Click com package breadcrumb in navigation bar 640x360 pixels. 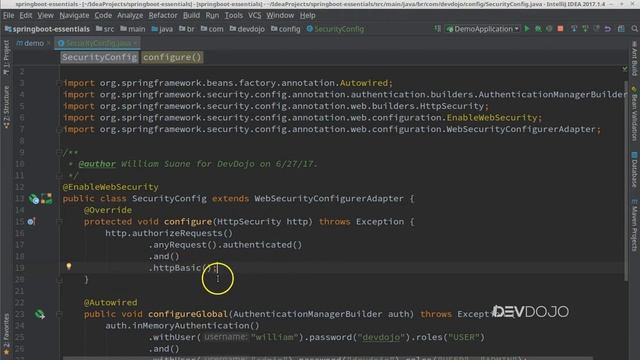coord(212,29)
